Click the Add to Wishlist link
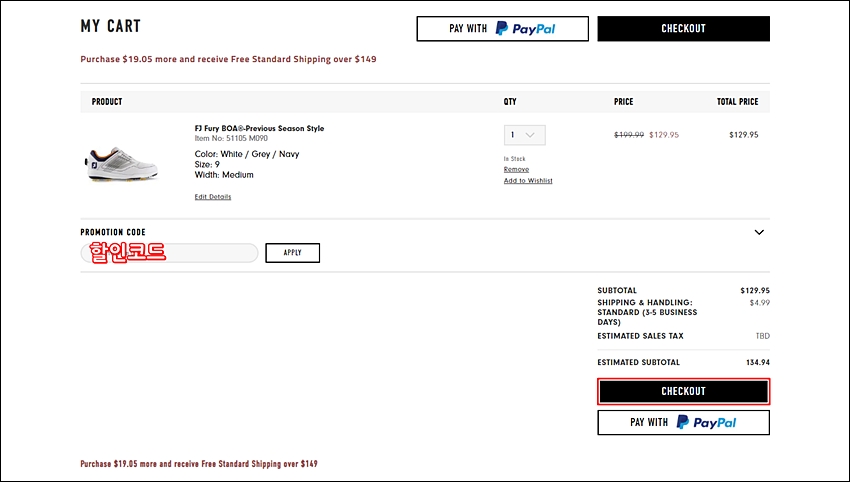The image size is (850, 482). (528, 181)
